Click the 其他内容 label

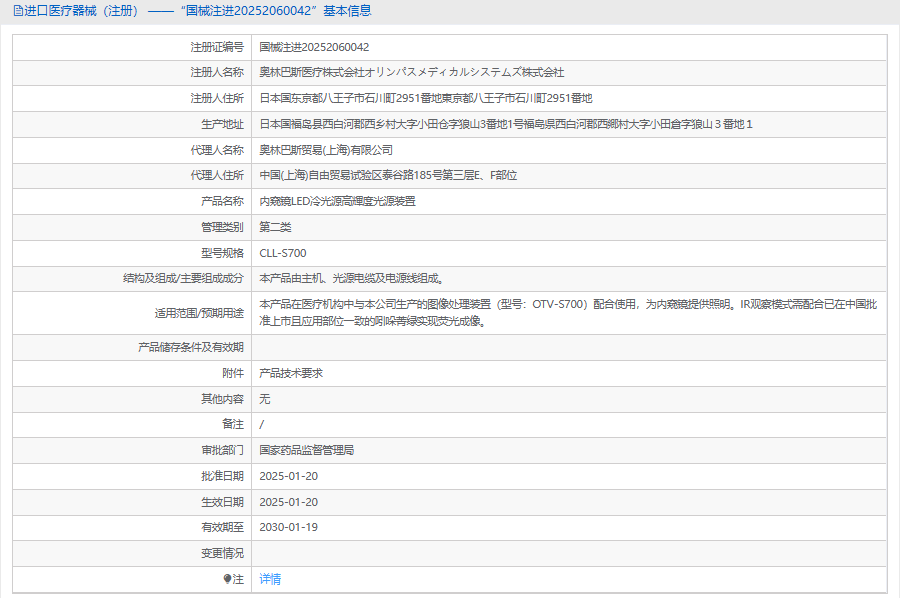[222, 399]
